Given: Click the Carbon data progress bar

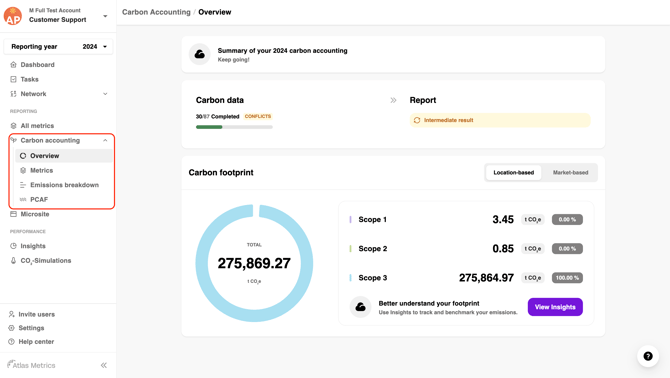Looking at the screenshot, I should (x=234, y=127).
